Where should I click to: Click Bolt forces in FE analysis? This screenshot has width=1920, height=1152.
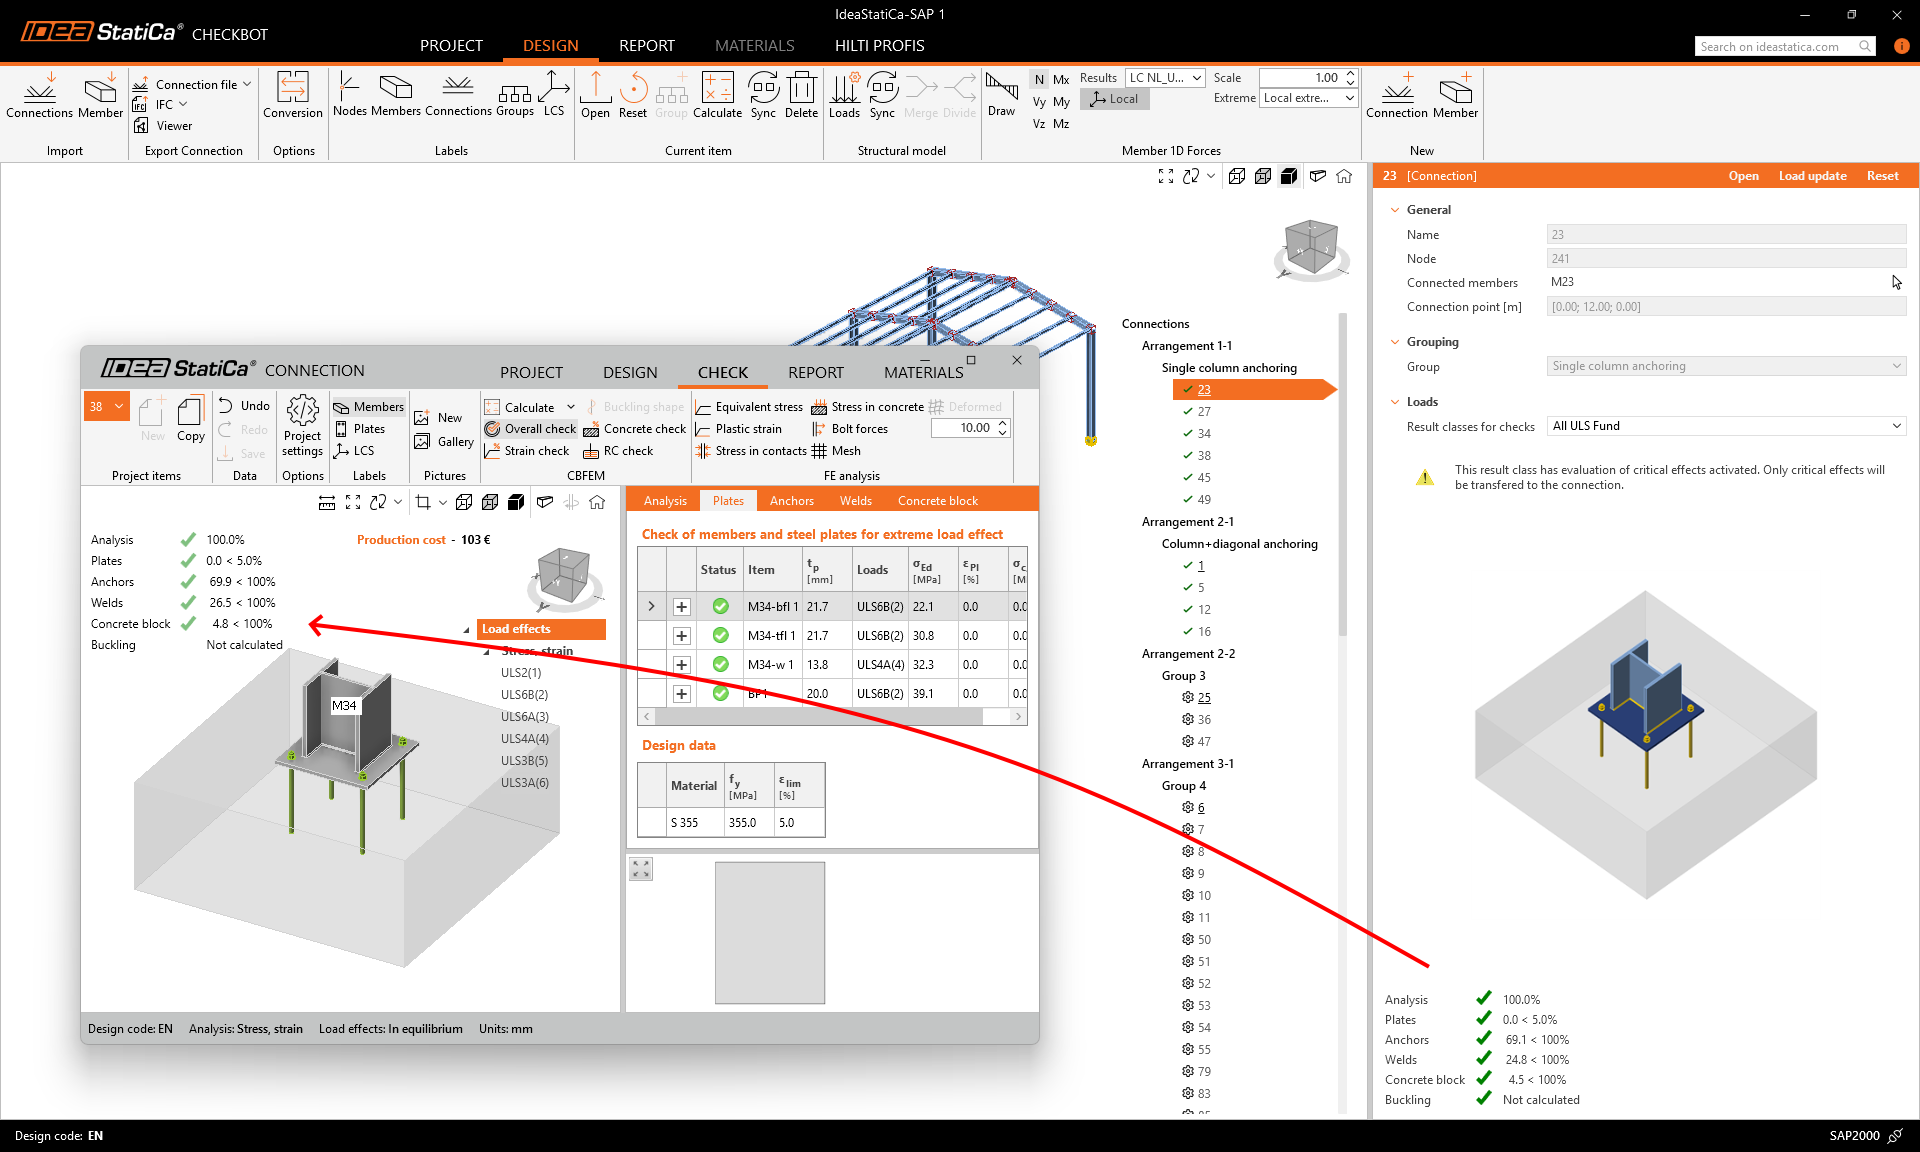(x=849, y=429)
